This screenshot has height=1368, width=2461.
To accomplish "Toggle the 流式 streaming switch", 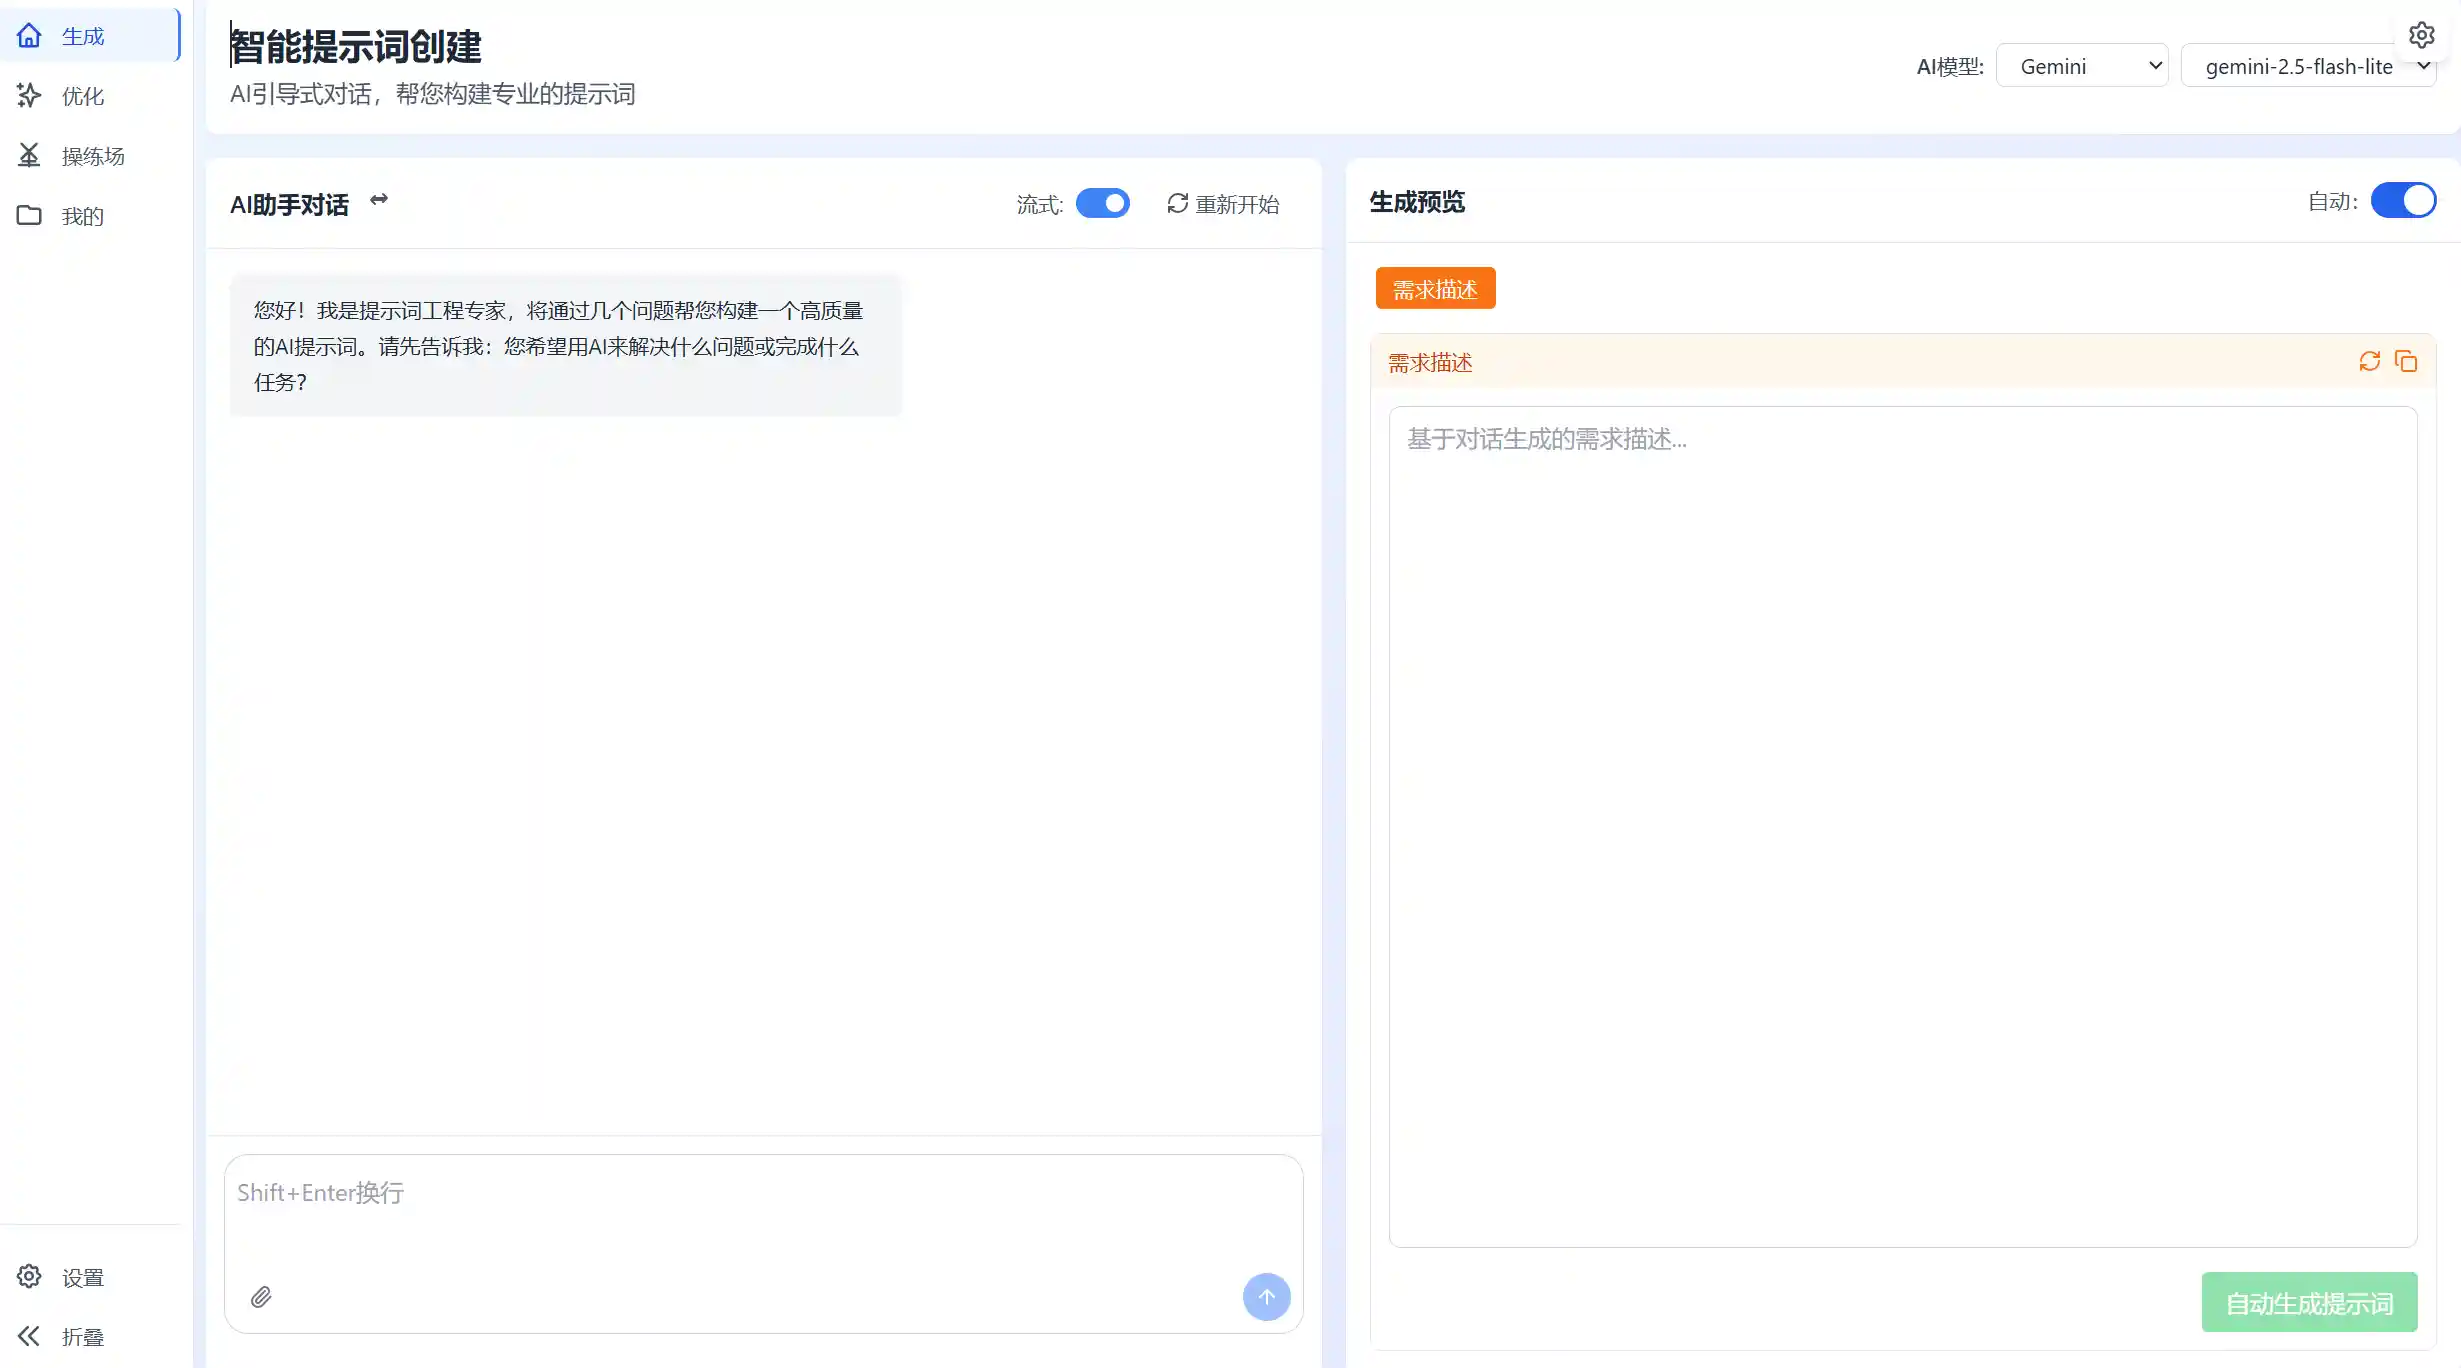I will (1102, 203).
